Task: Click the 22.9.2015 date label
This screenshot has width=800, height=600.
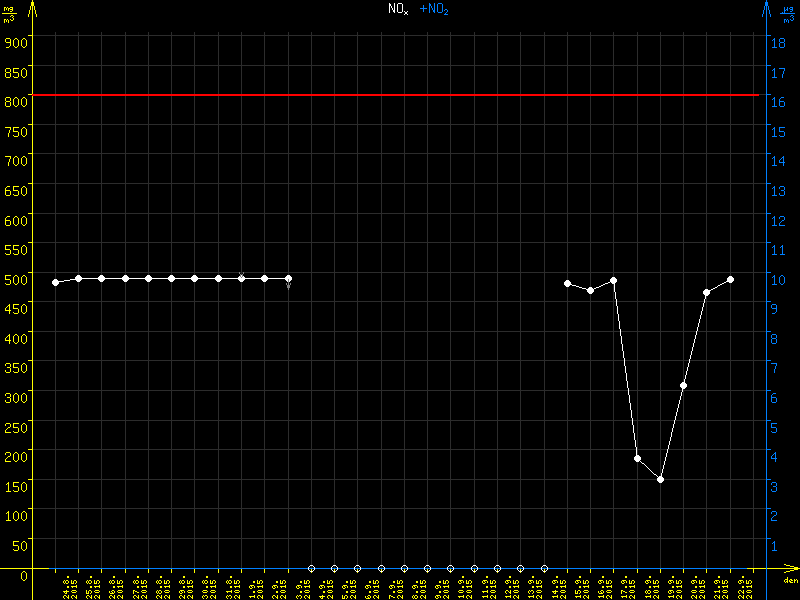Action: point(742,586)
